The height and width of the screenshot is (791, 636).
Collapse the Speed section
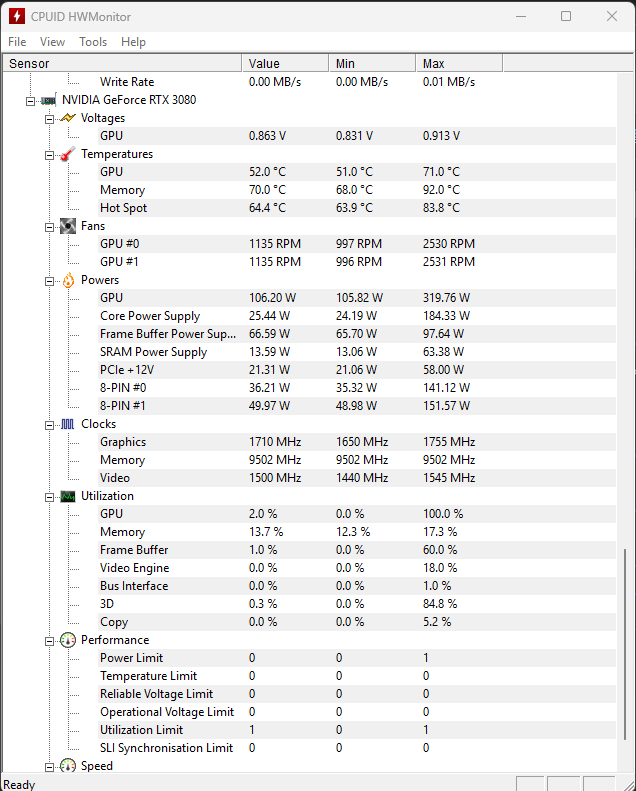point(49,767)
